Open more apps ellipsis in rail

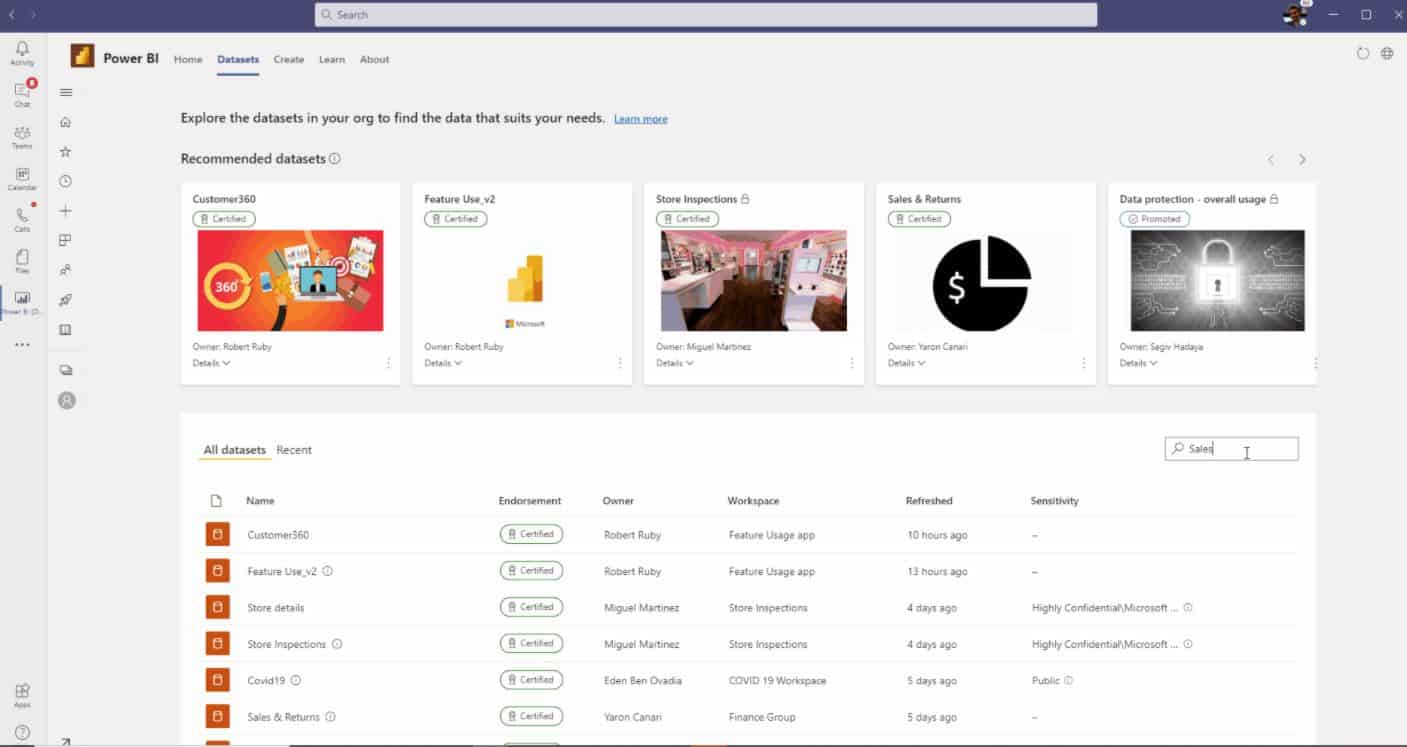tap(22, 345)
